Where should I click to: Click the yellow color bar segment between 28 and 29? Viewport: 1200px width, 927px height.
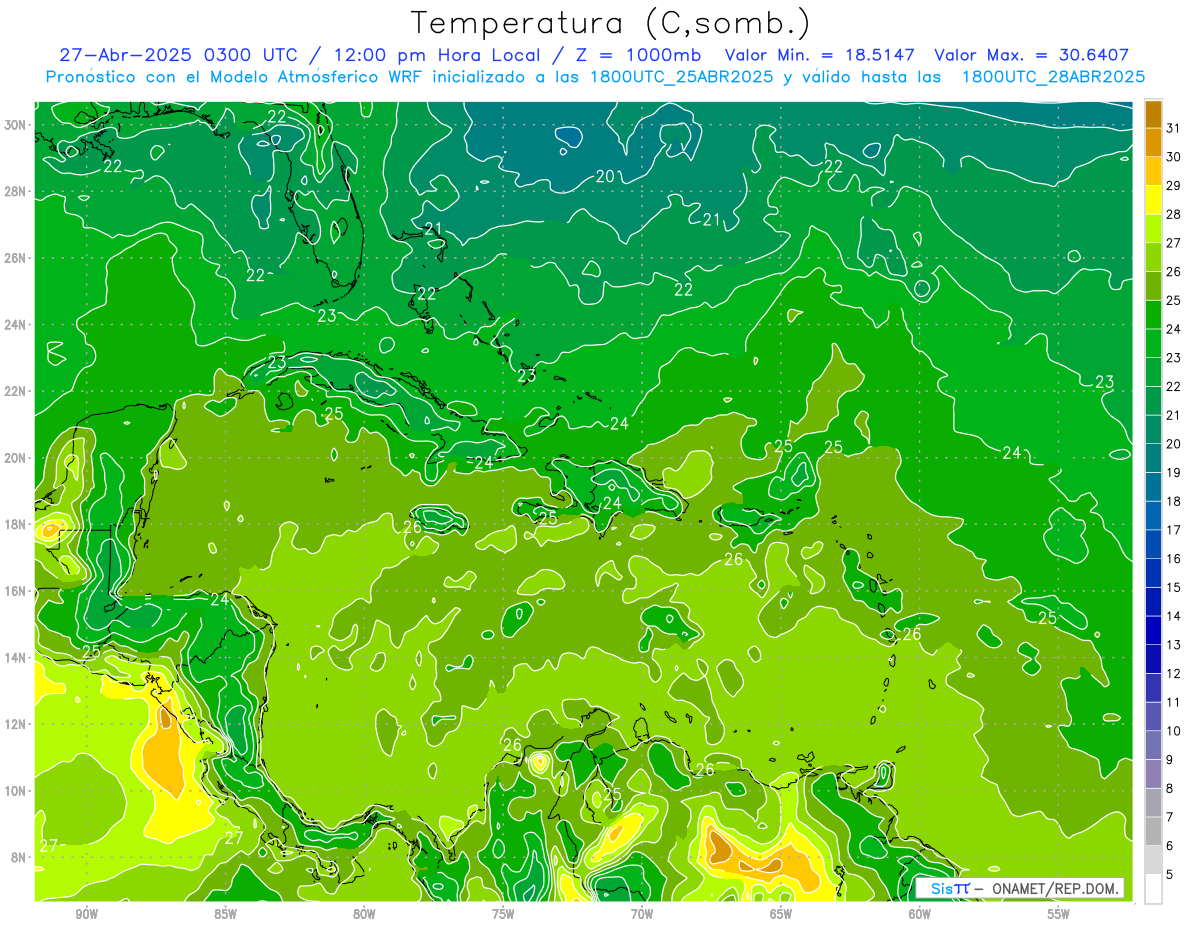click(1153, 199)
